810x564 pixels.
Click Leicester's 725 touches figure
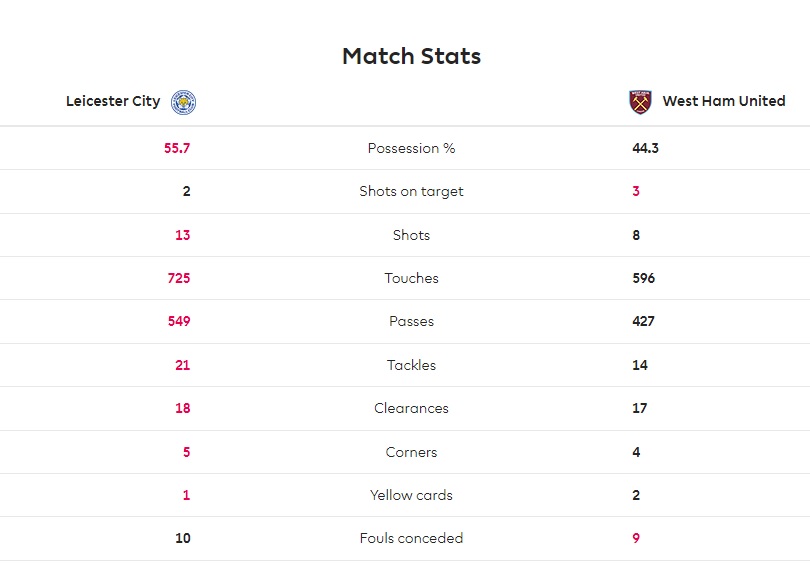179,278
